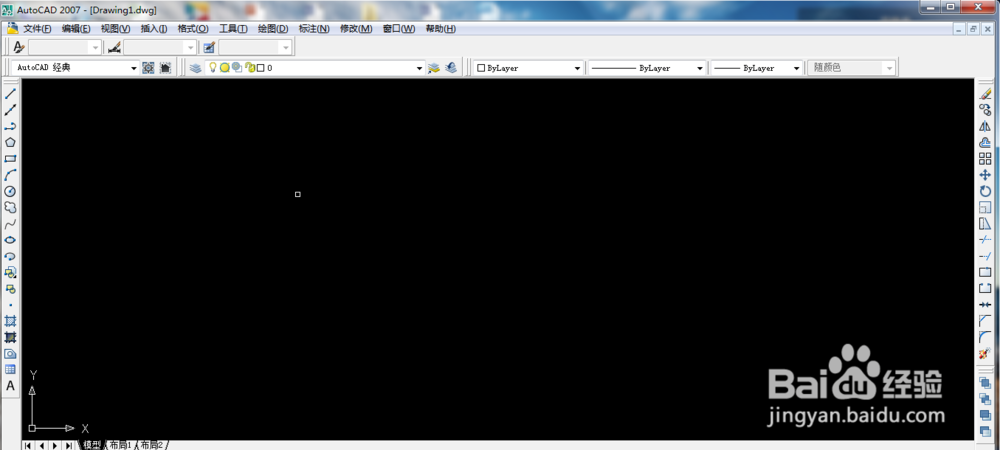Viewport: 1000px width, 450px height.
Task: Select the Rotate tool
Action: (x=985, y=191)
